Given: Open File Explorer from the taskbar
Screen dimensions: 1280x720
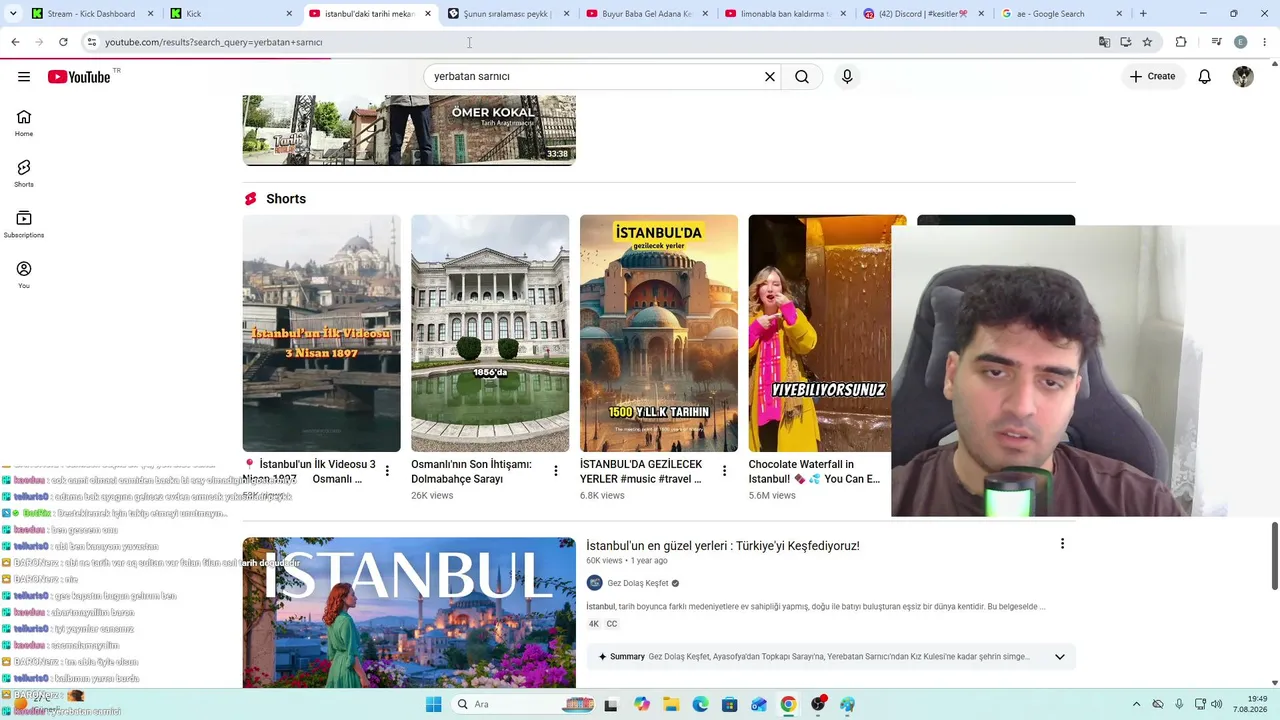Looking at the screenshot, I should 671,704.
